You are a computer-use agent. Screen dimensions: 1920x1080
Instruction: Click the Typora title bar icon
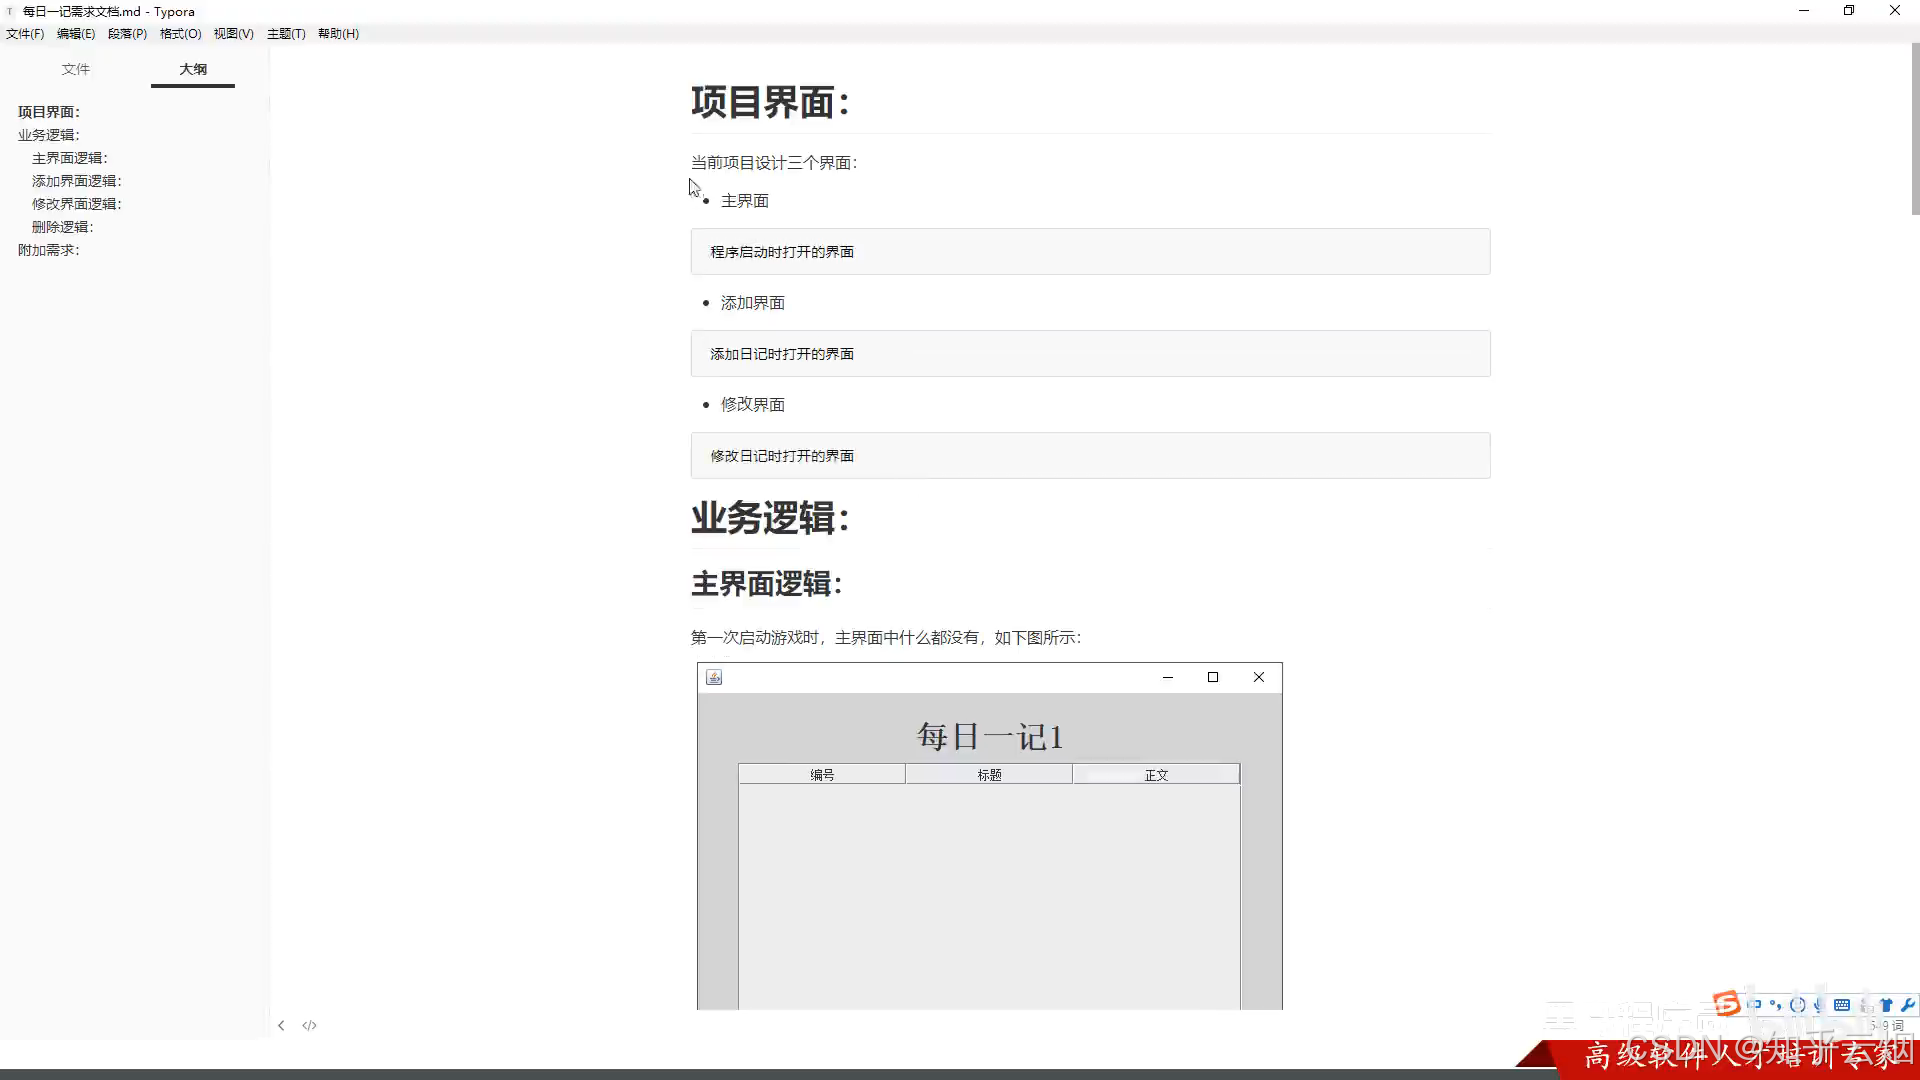pos(10,11)
